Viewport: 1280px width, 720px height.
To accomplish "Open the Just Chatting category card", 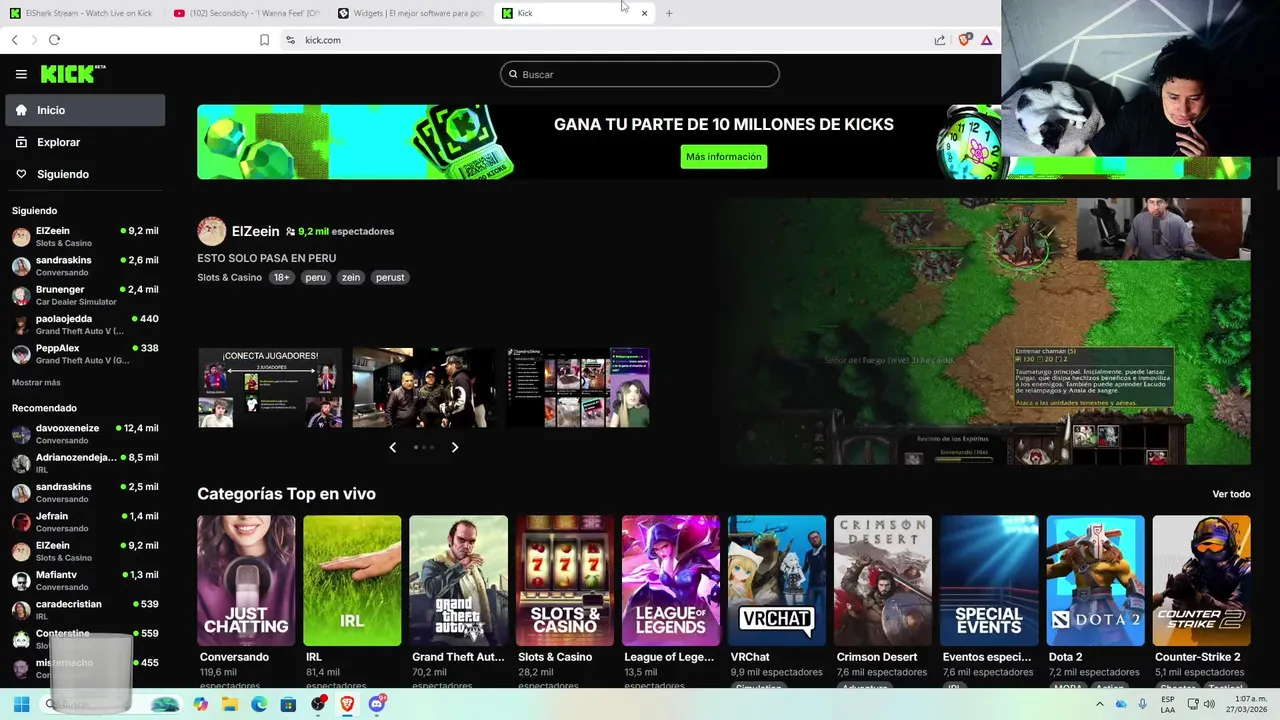I will [246, 580].
